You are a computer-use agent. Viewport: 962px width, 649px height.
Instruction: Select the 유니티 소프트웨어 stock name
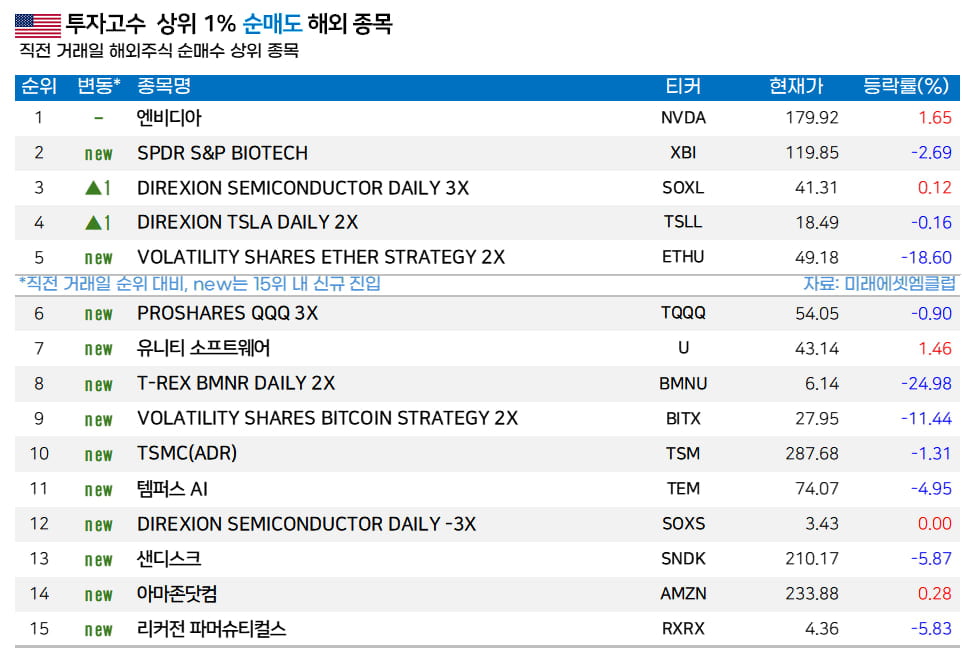pos(203,349)
